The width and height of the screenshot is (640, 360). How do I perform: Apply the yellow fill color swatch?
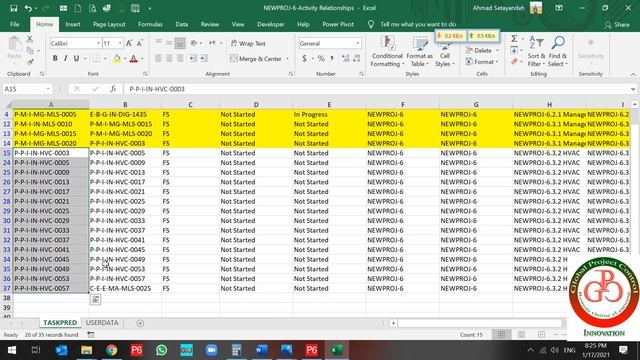(x=117, y=59)
